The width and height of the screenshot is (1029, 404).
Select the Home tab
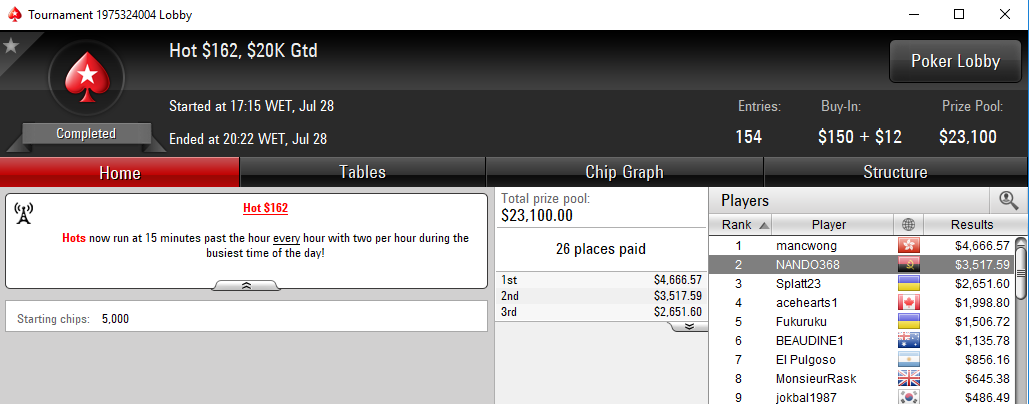point(119,172)
